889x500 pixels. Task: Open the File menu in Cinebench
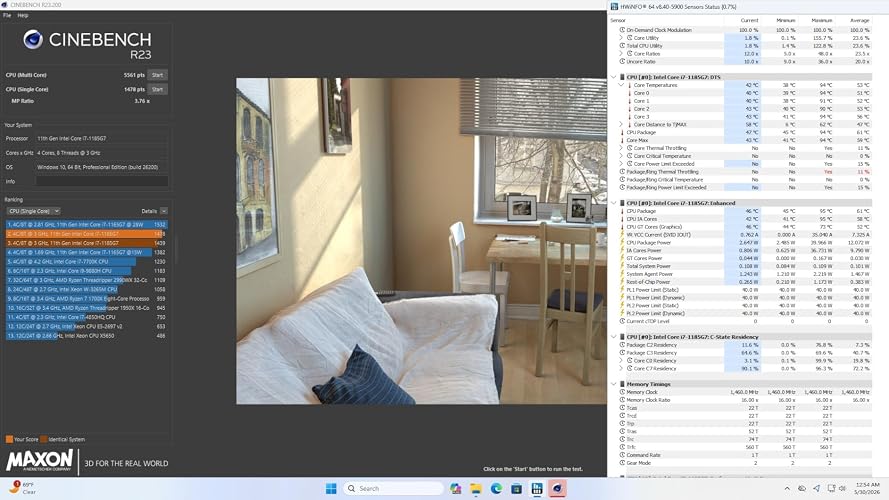[x=7, y=15]
